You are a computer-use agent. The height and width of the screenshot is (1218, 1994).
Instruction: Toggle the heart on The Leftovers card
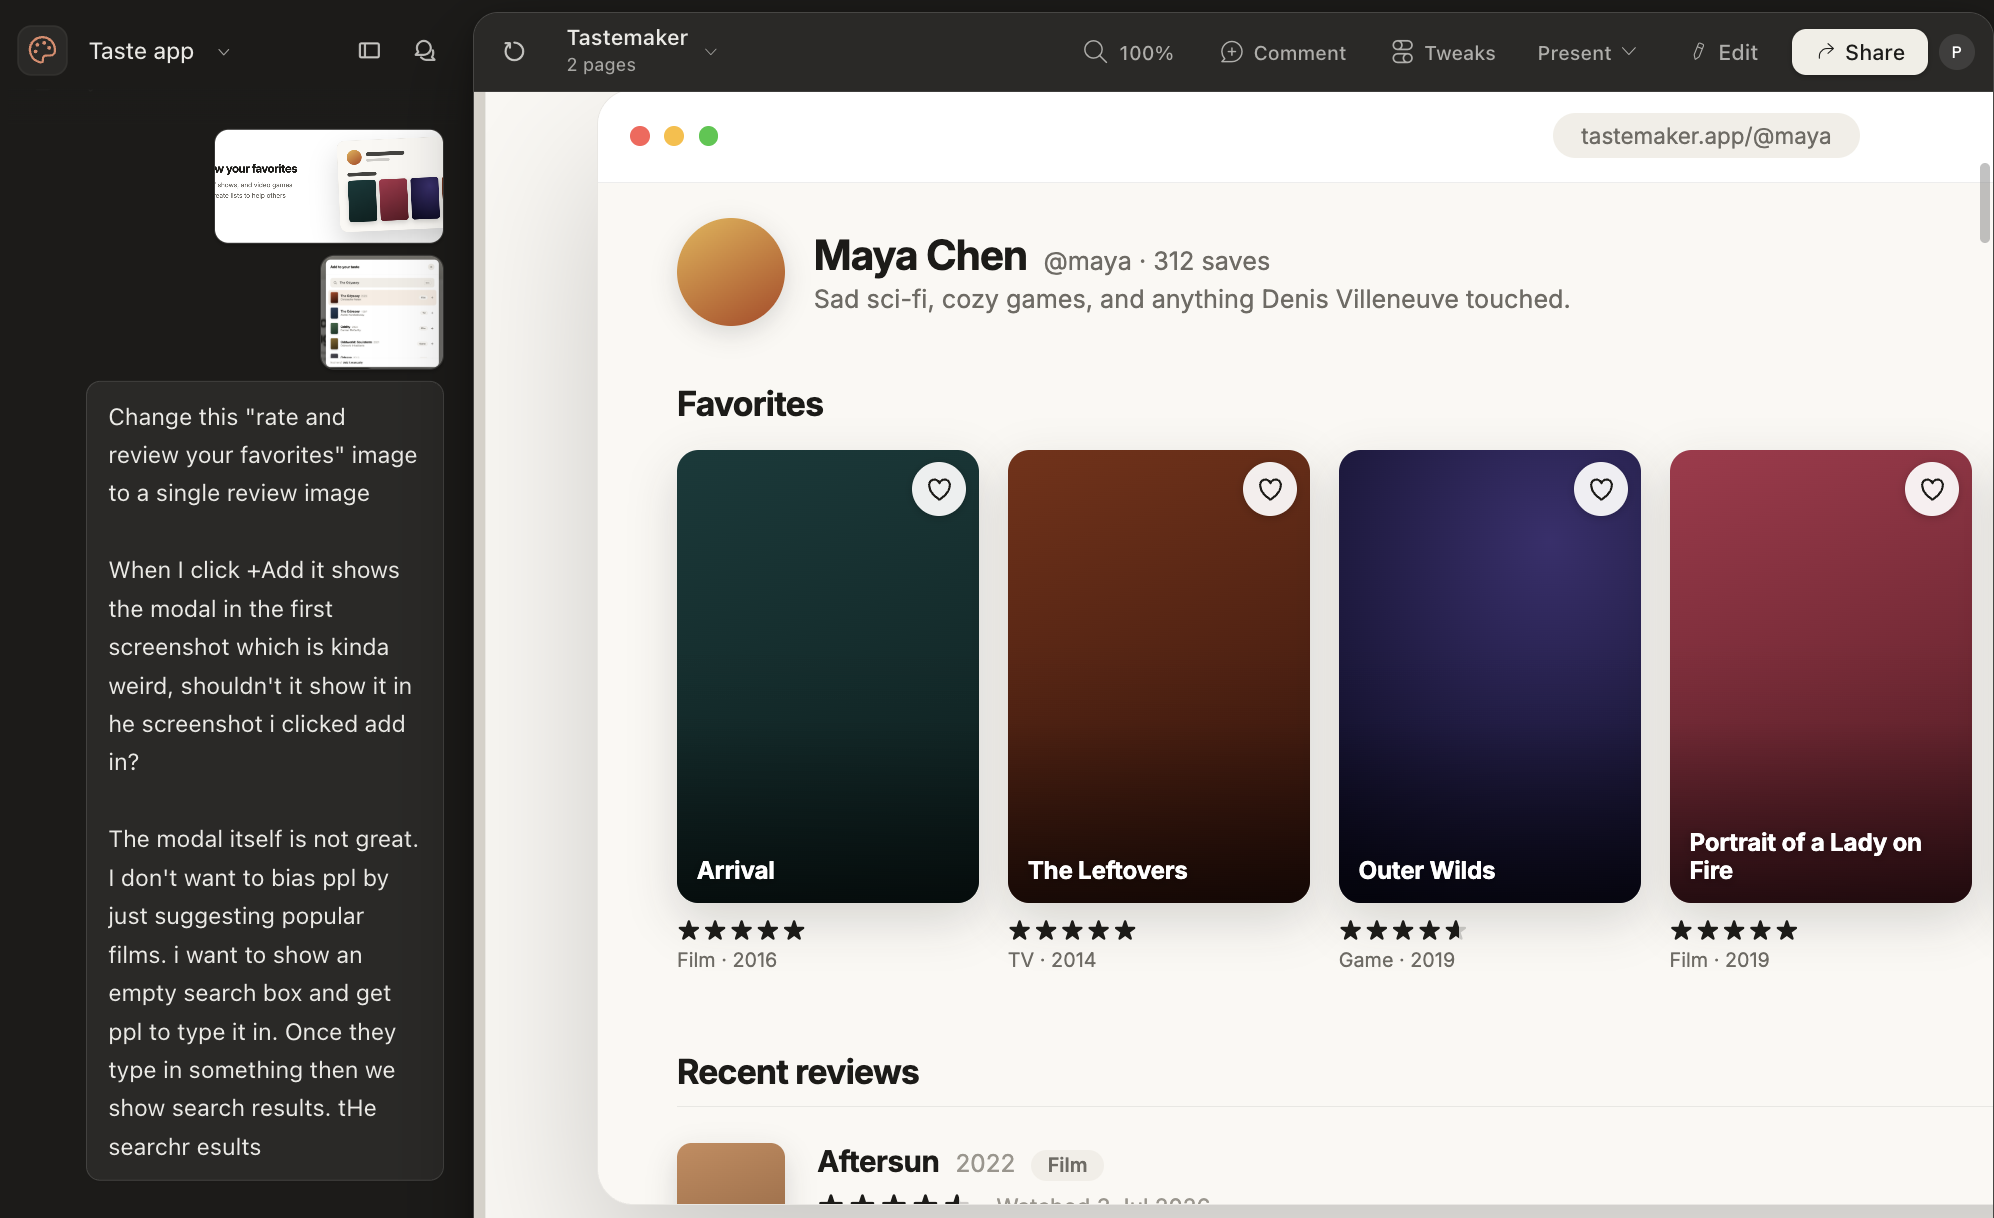coord(1269,489)
